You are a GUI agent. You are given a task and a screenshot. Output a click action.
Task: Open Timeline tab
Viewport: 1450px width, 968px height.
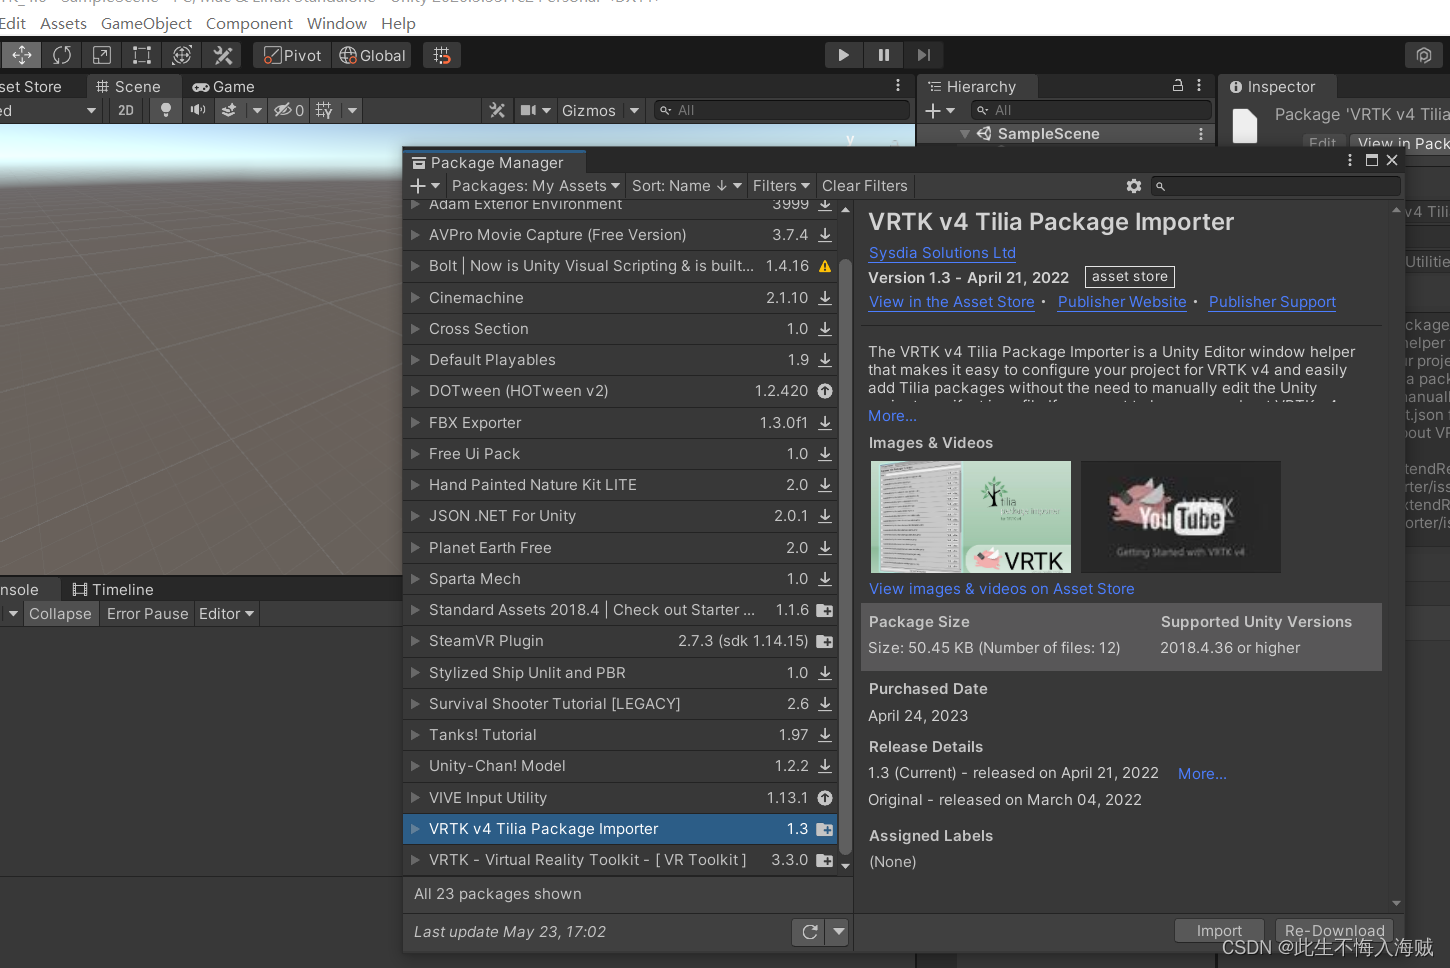click(x=113, y=590)
